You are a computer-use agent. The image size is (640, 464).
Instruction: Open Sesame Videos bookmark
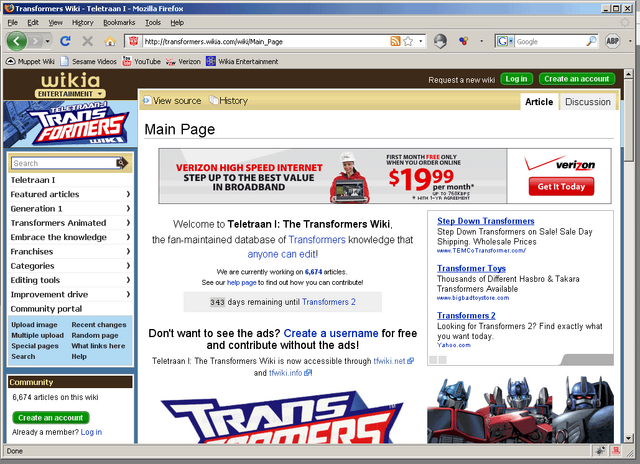[x=88, y=62]
